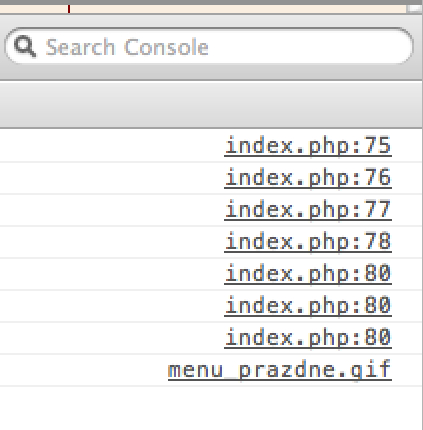The image size is (423, 430).
Task: Open the index.php:75 source link
Action: tap(308, 146)
